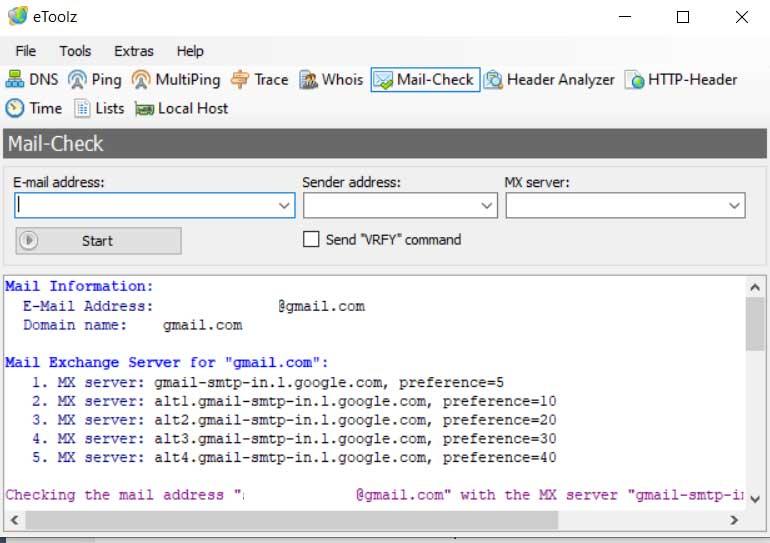Open the Ping tool
This screenshot has height=543, width=770.
point(95,80)
